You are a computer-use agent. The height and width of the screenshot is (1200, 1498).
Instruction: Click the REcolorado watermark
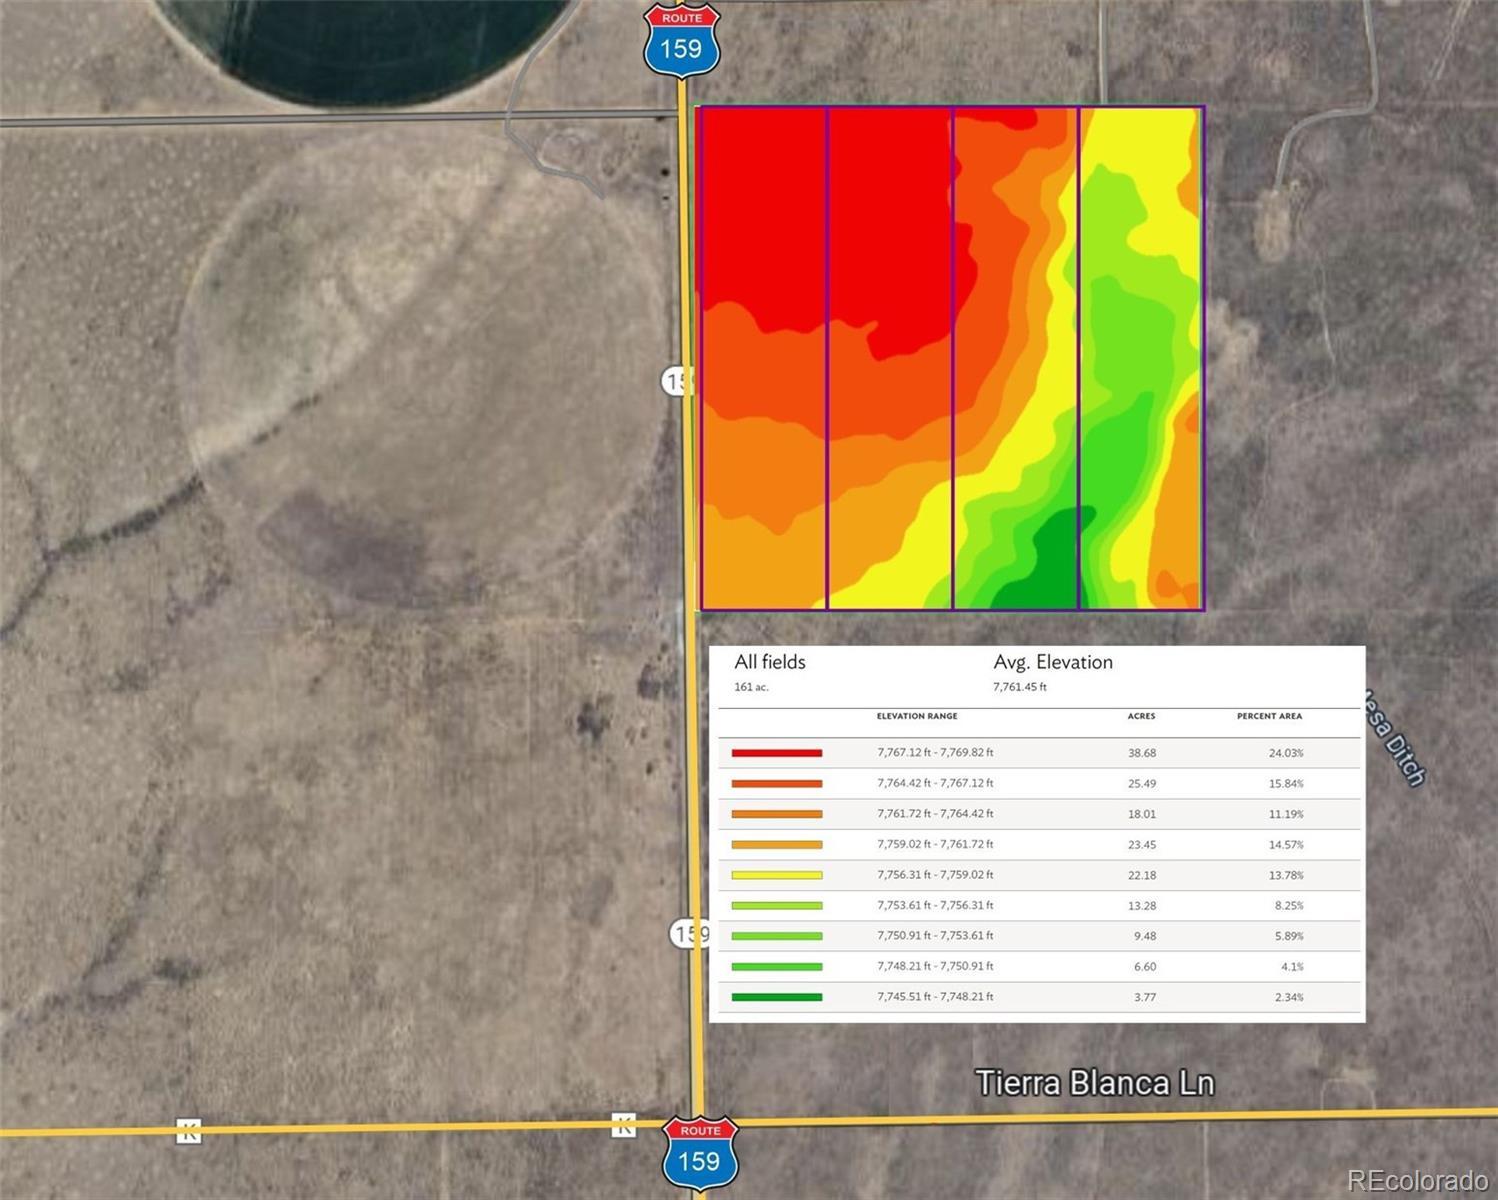point(1416,1181)
